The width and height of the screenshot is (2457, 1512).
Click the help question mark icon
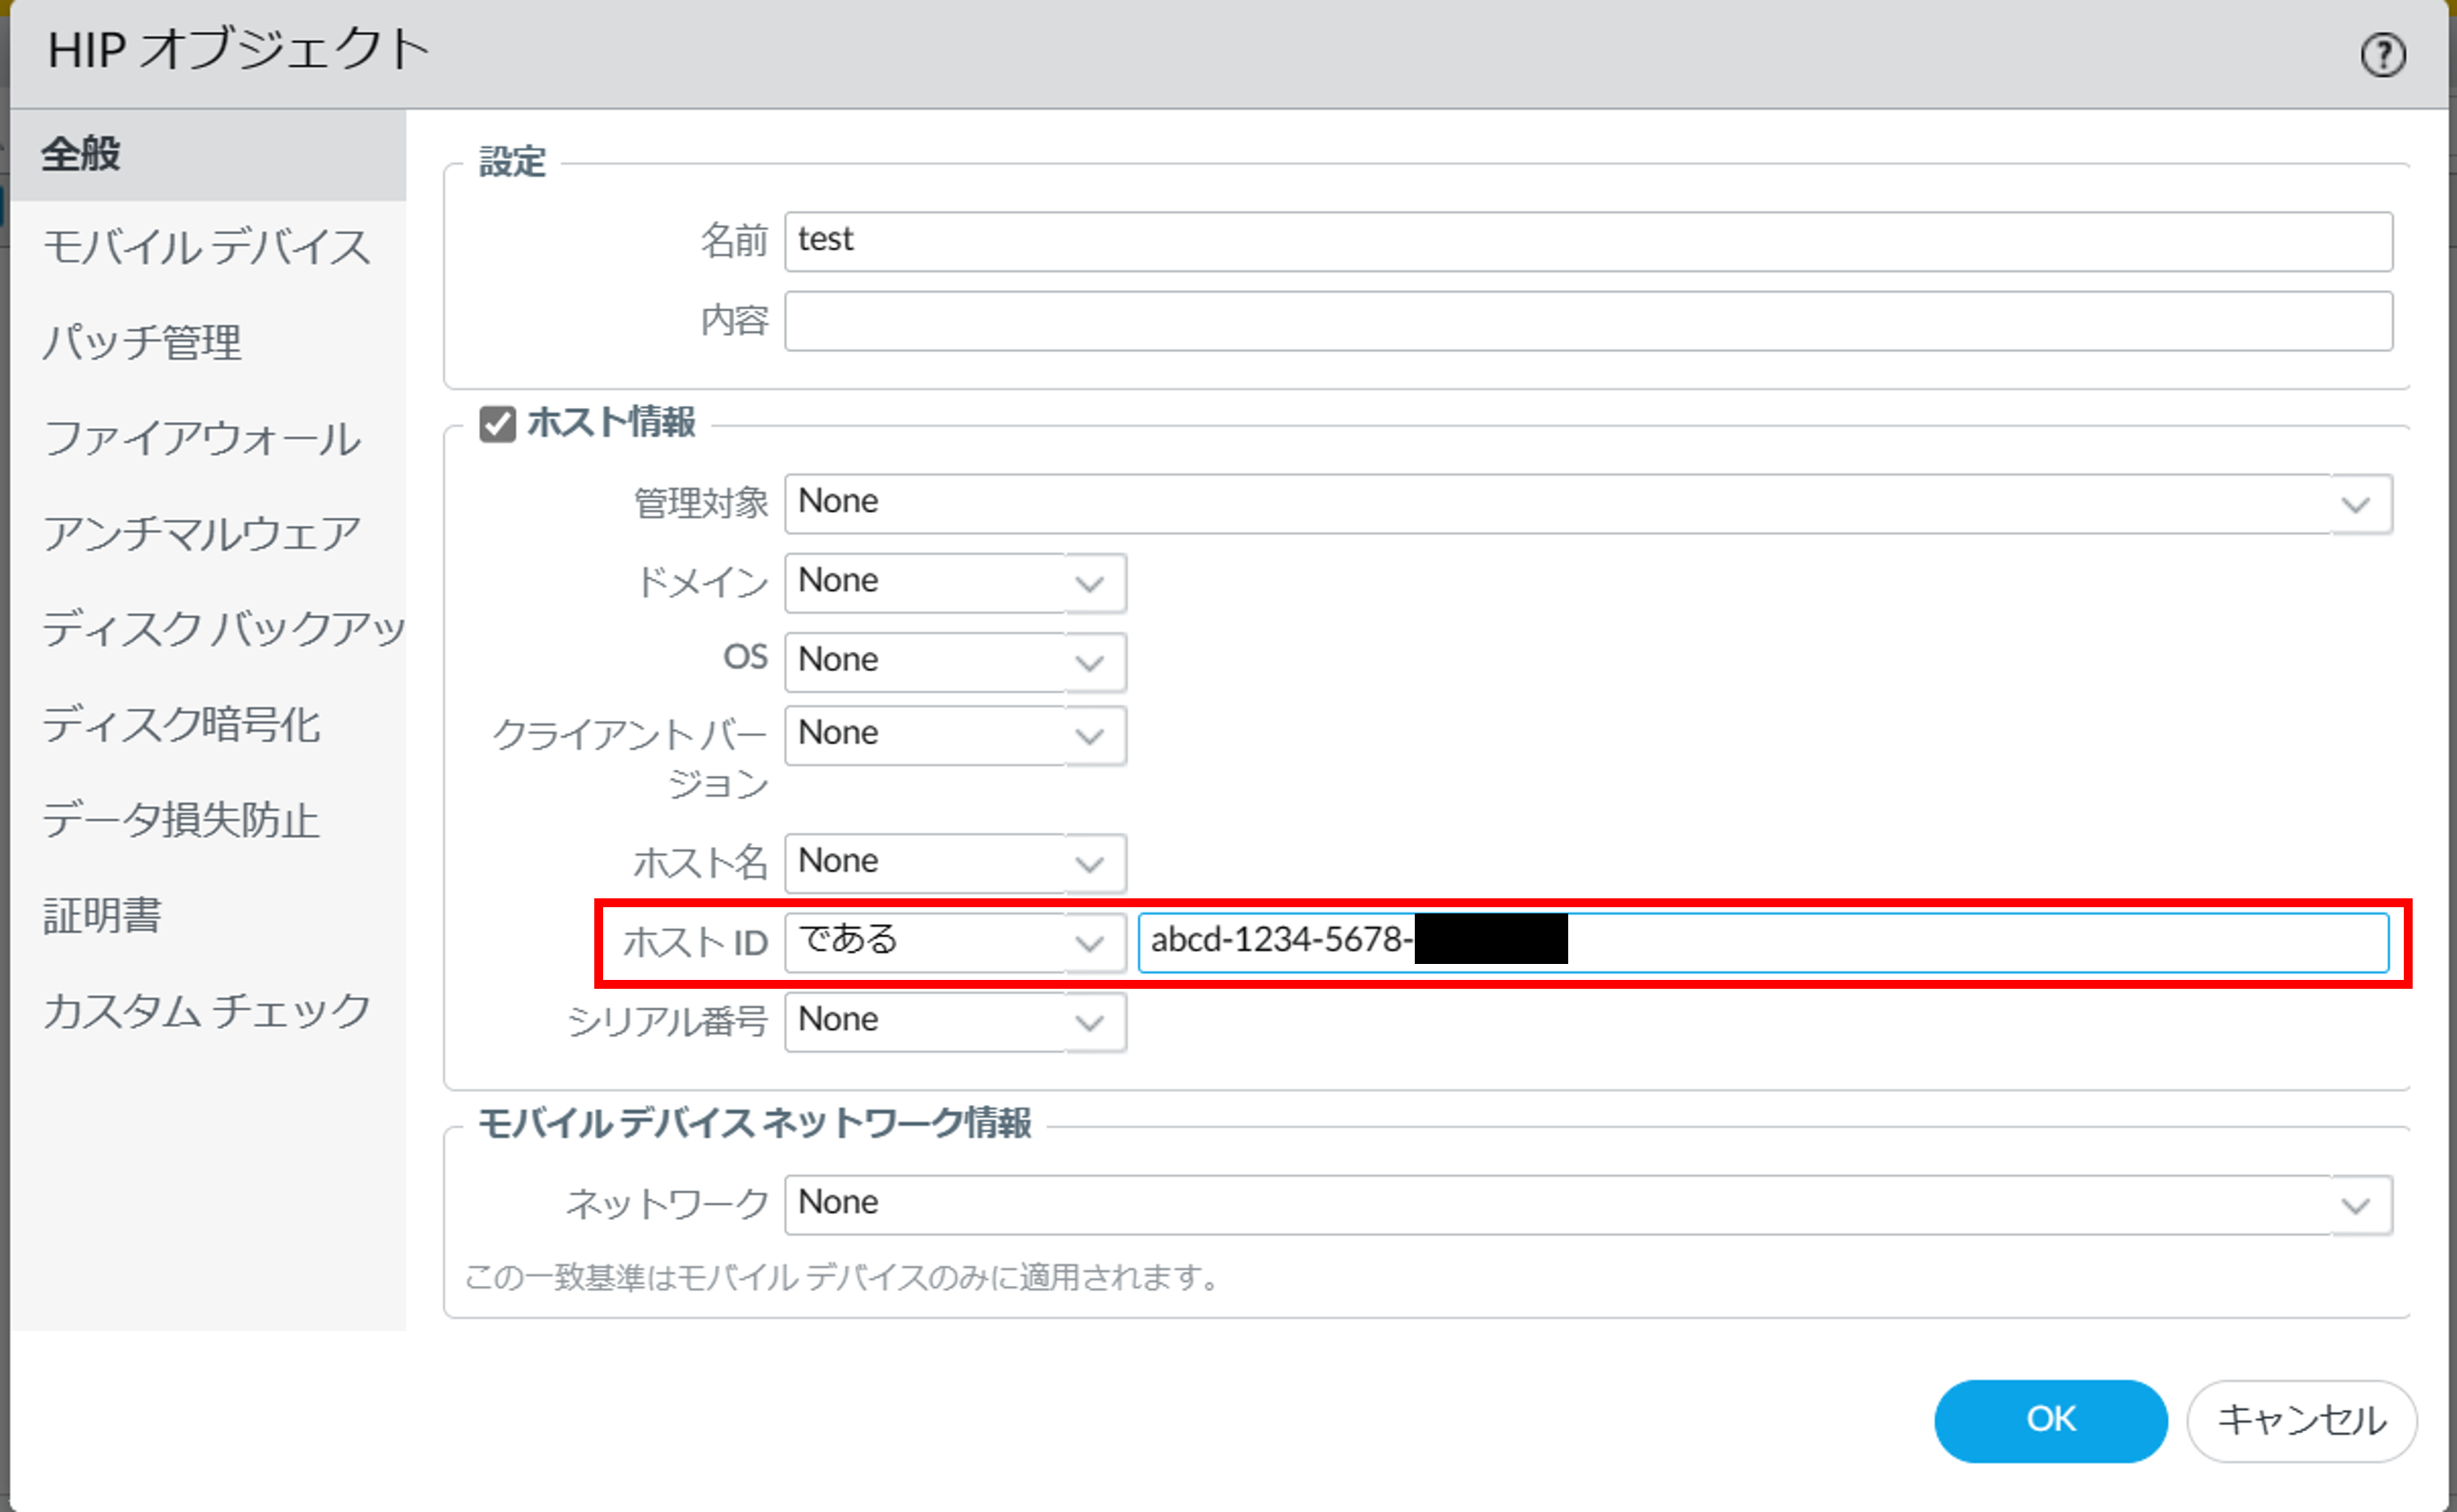2382,55
